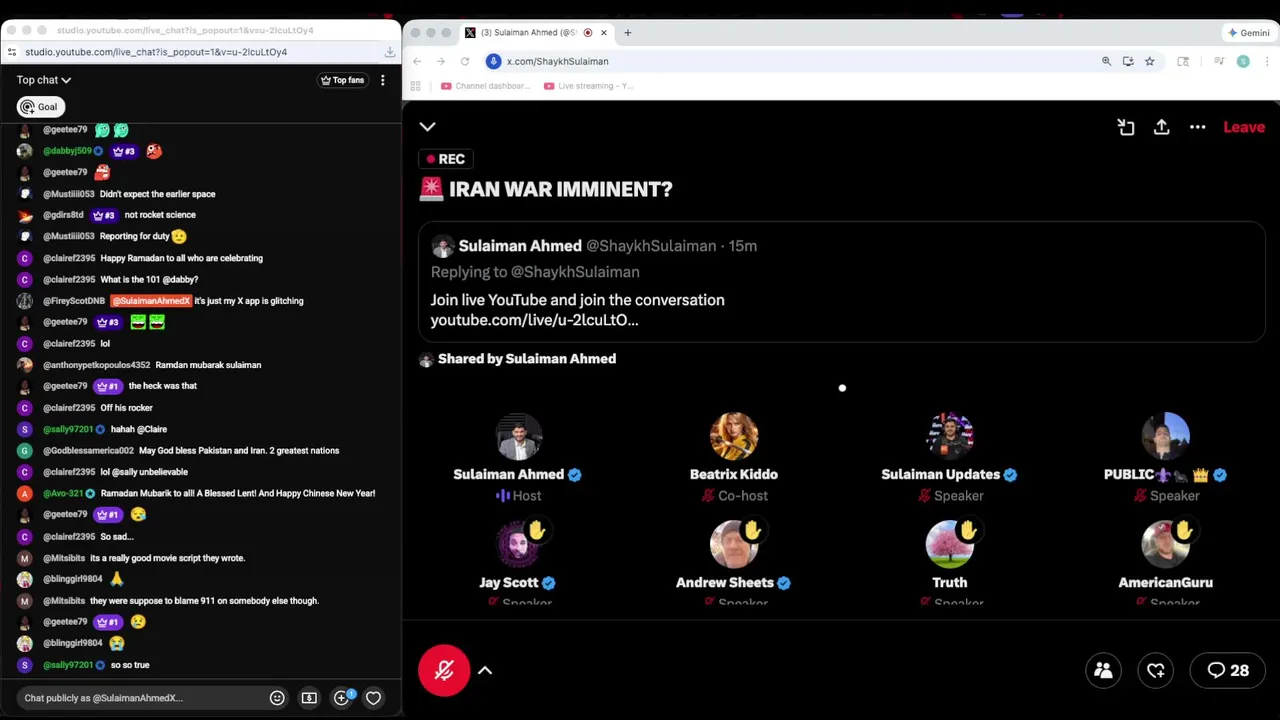Click the heart reaction icon in chat bar
The width and height of the screenshot is (1280, 720).
(x=373, y=698)
